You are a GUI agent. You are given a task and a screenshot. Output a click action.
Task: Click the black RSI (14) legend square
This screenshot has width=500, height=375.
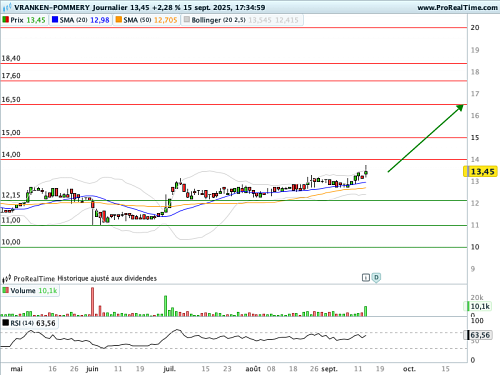(6, 323)
